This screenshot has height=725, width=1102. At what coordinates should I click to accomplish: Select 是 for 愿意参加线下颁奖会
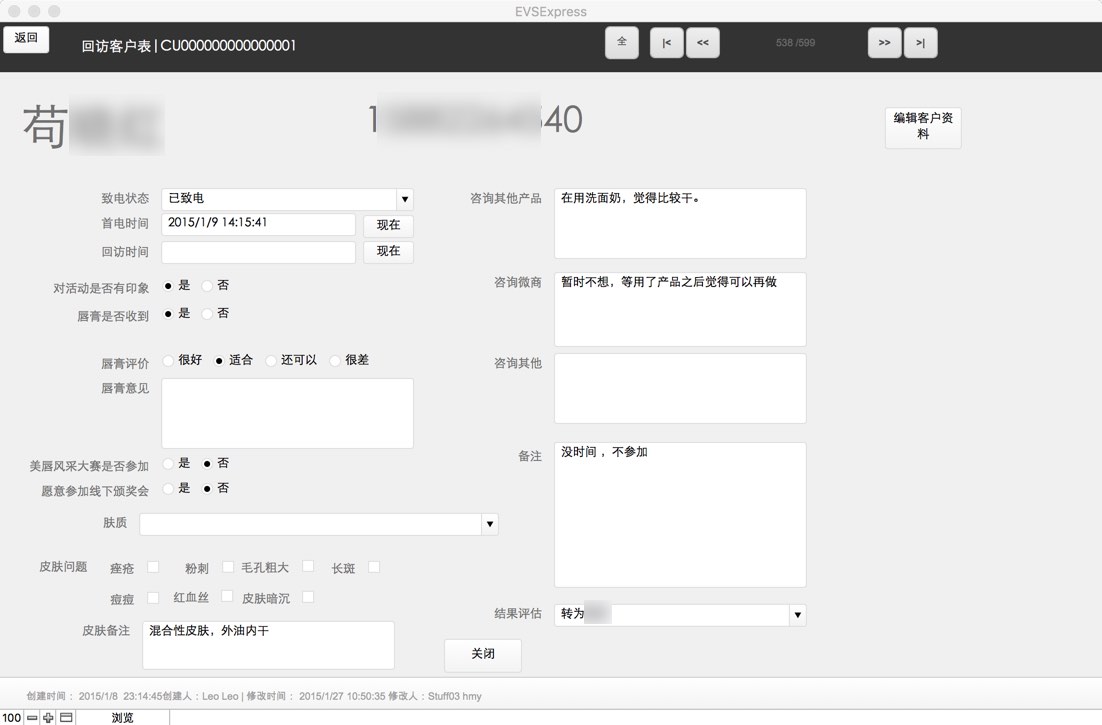(x=168, y=488)
